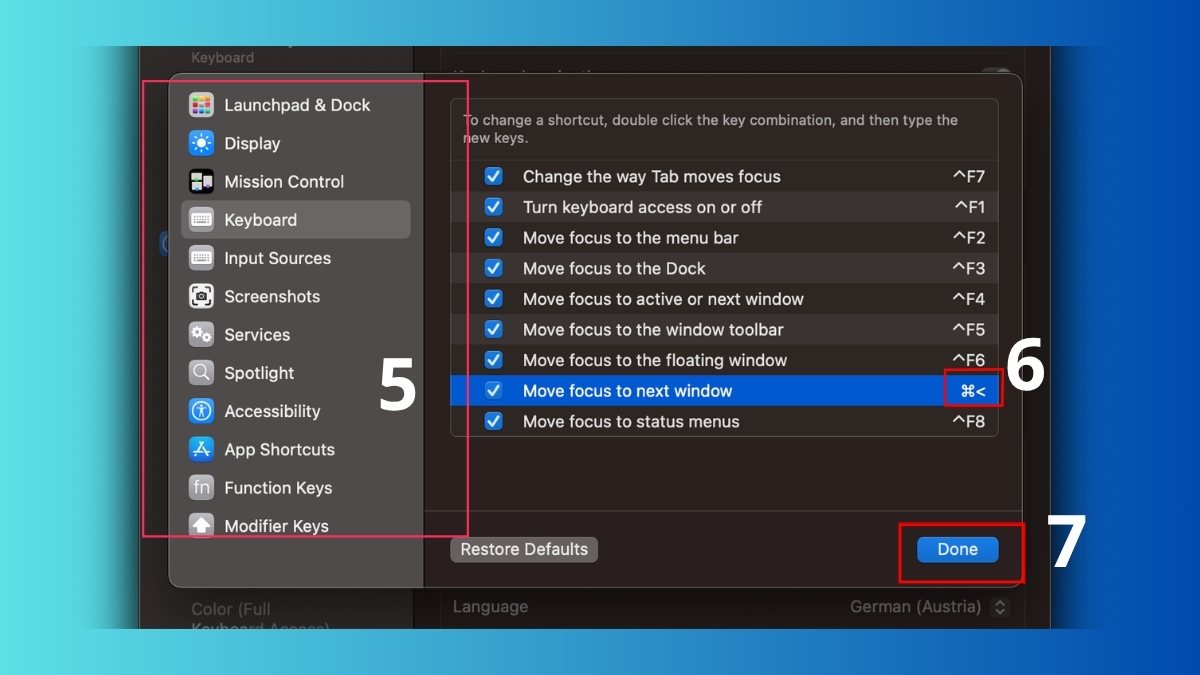Click the ^F4 shortcut value

click(969, 299)
